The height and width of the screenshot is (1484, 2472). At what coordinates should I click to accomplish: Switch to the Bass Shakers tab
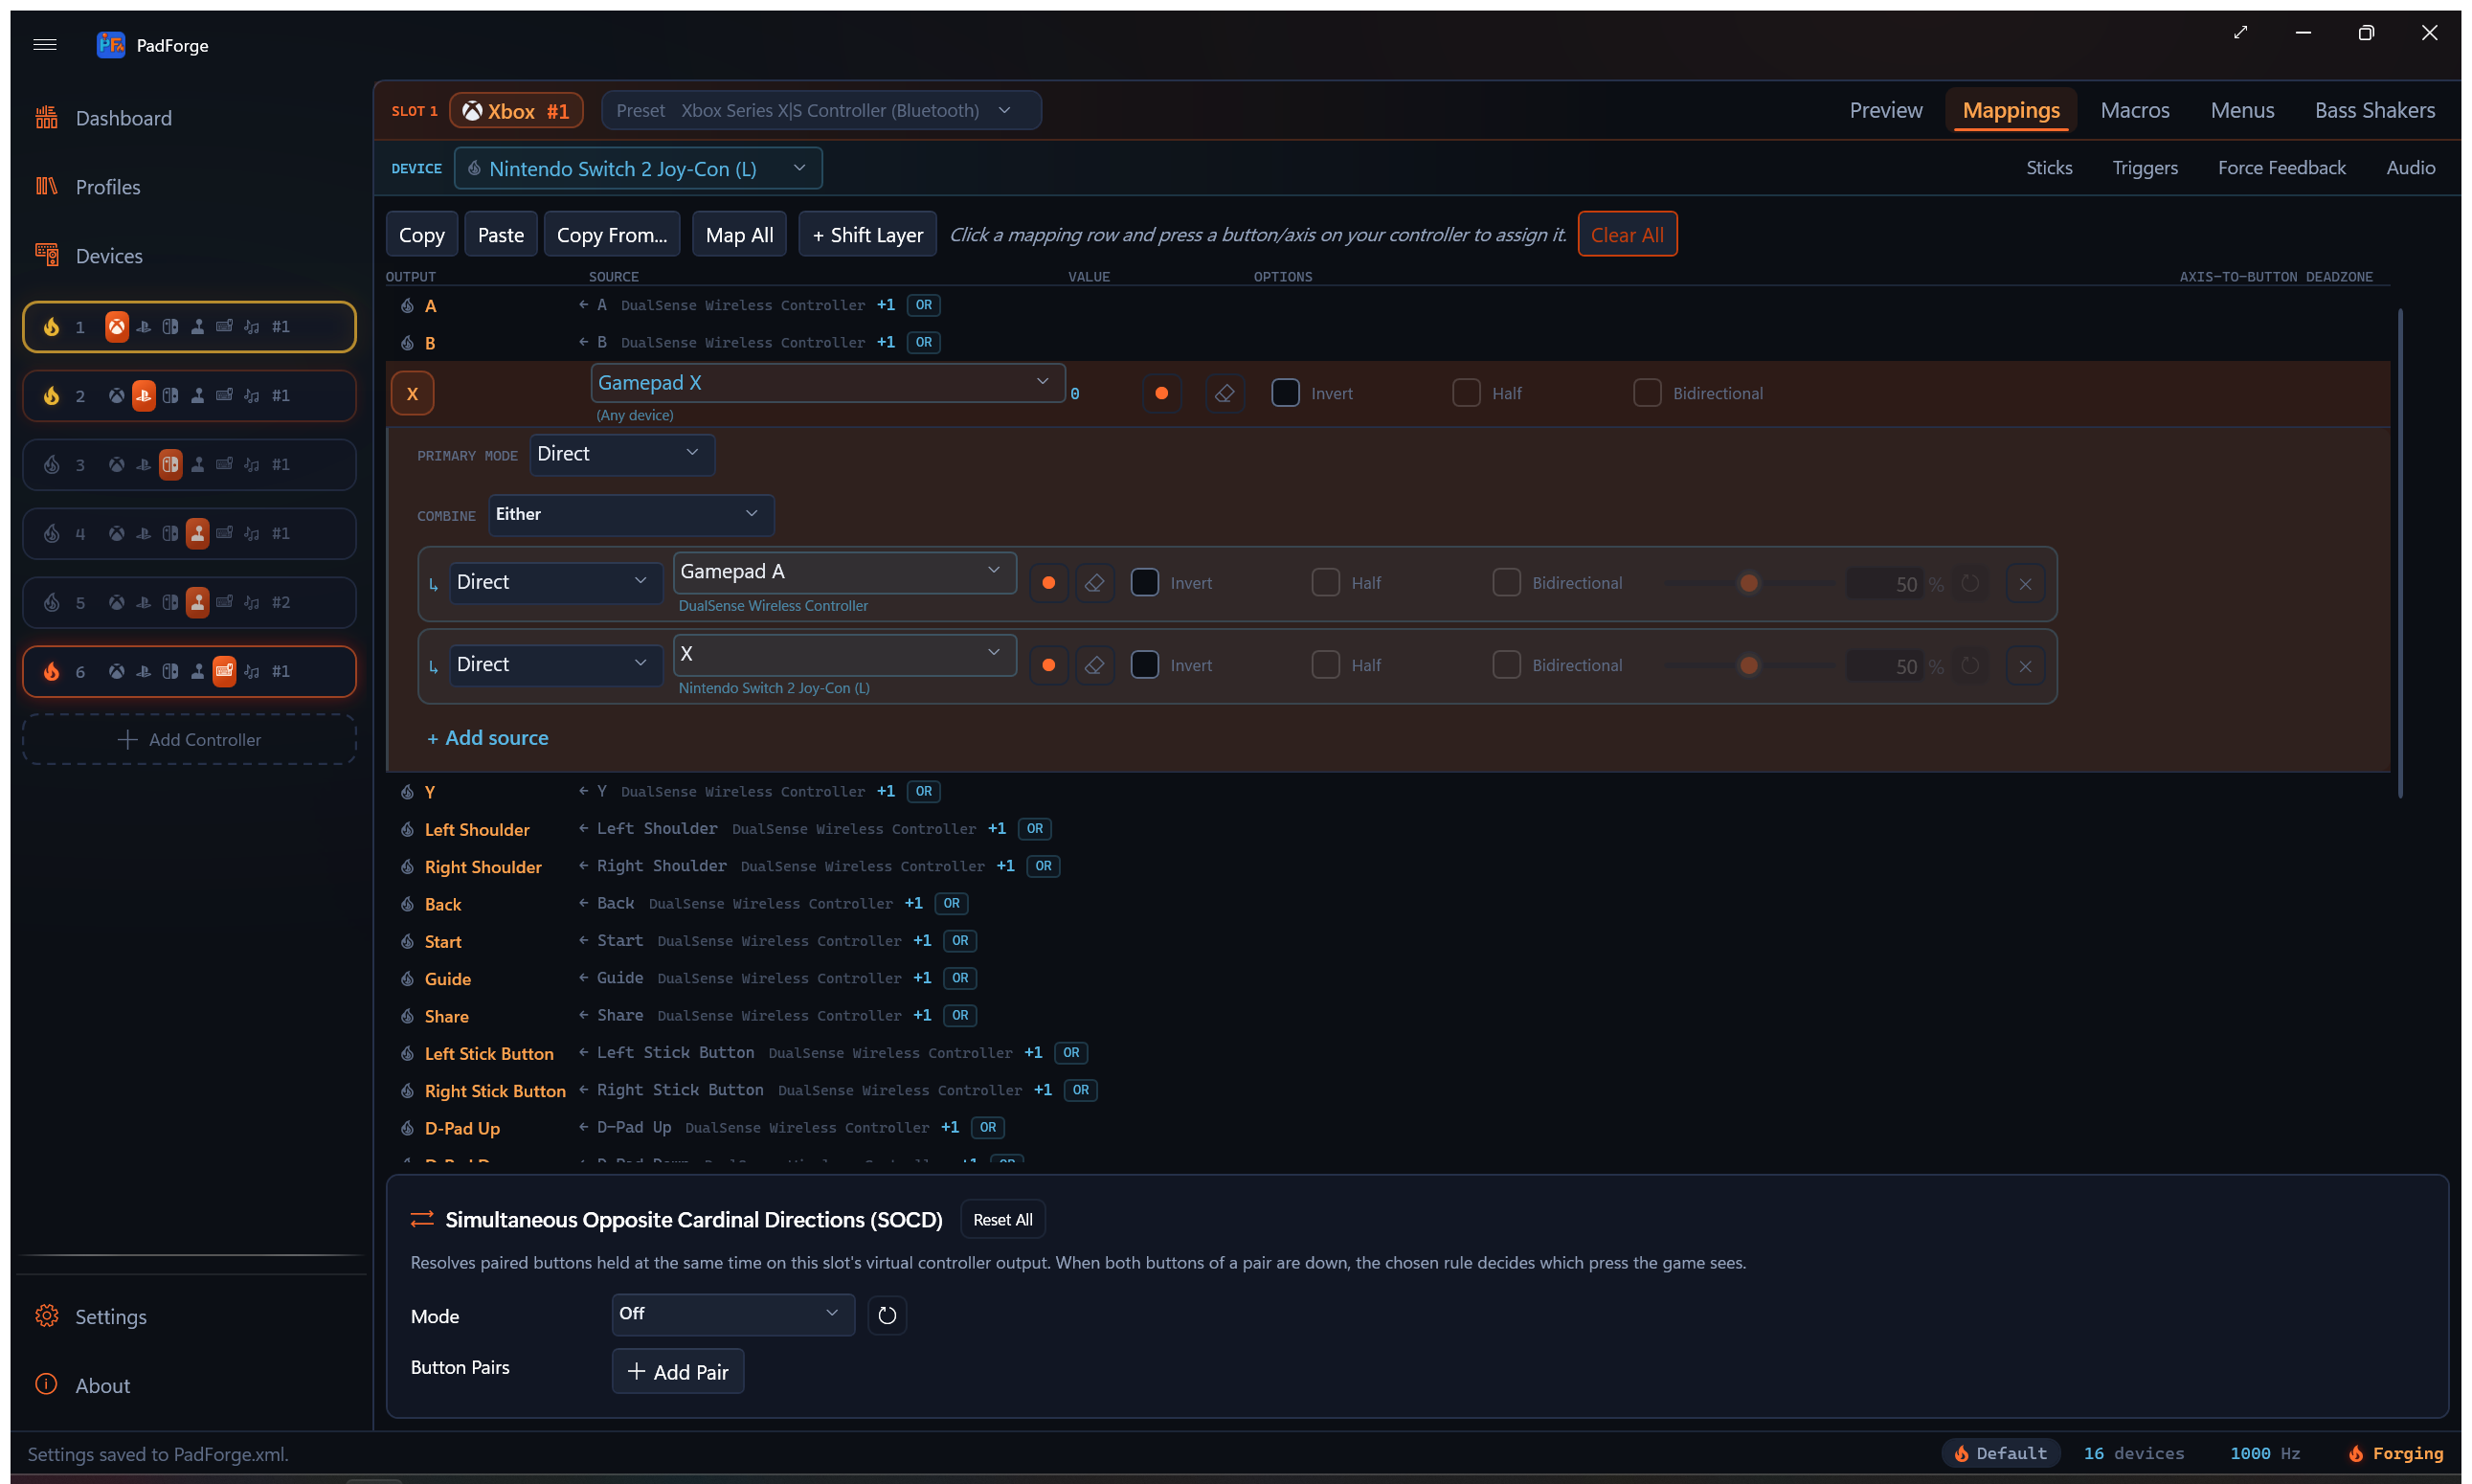pyautogui.click(x=2374, y=110)
